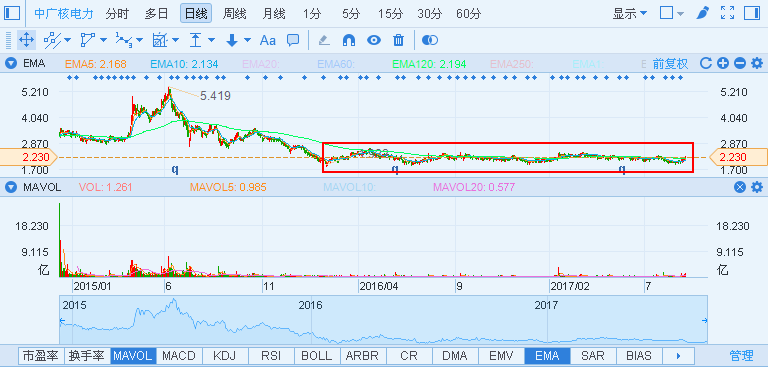Viewport: 768px width, 367px height.
Task: Toggle the BIAS indicator
Action: (x=639, y=356)
